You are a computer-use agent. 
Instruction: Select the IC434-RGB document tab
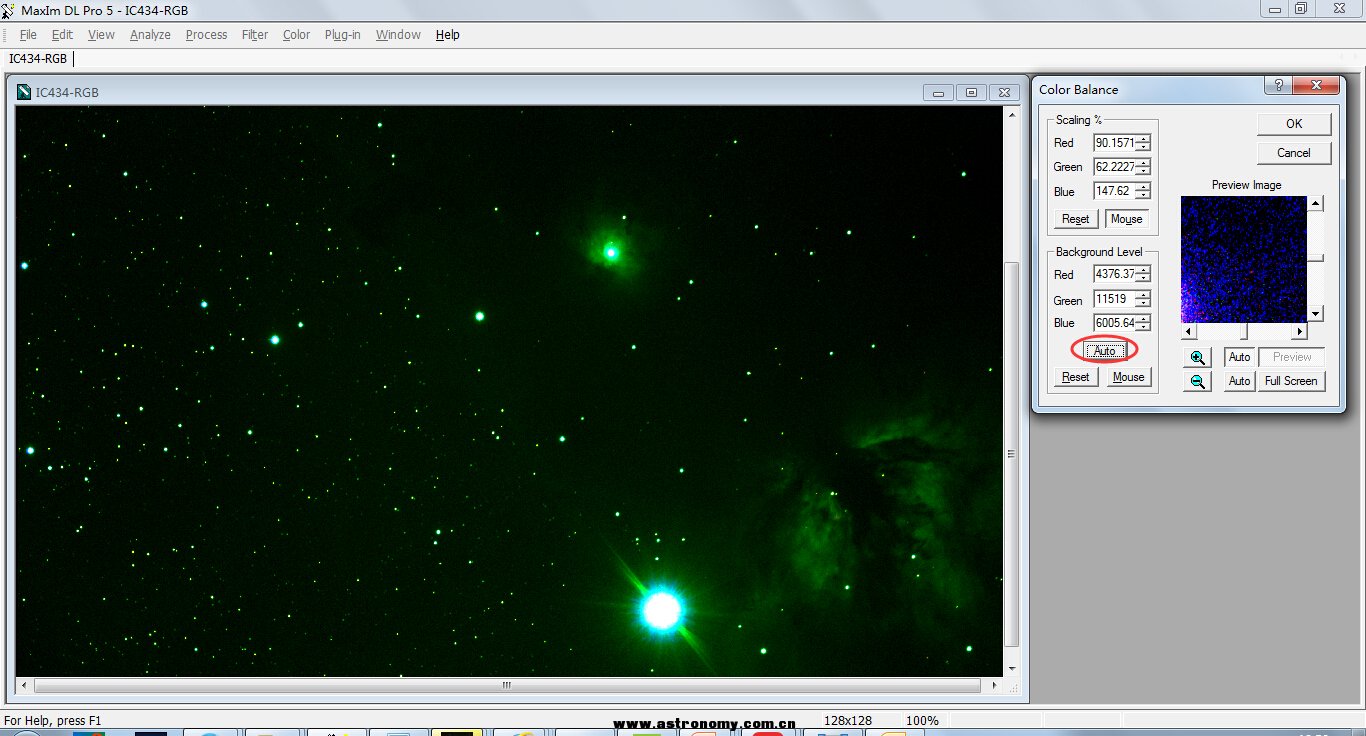(38, 59)
